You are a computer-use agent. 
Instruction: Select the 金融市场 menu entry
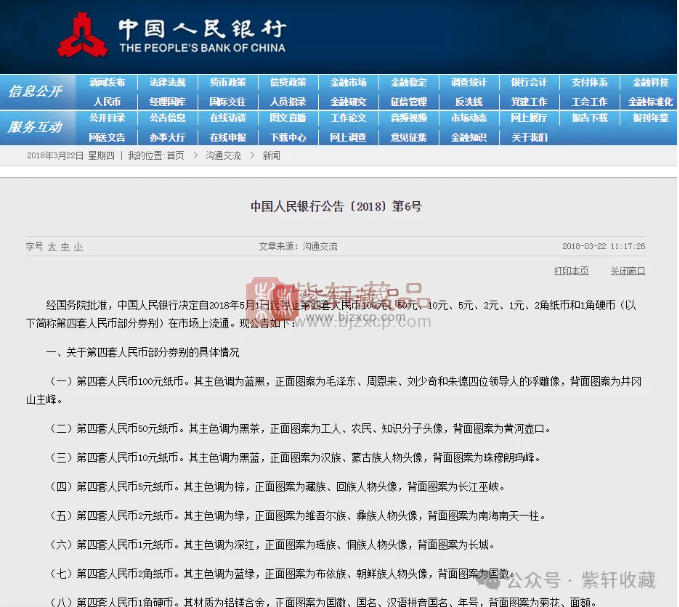[x=348, y=82]
